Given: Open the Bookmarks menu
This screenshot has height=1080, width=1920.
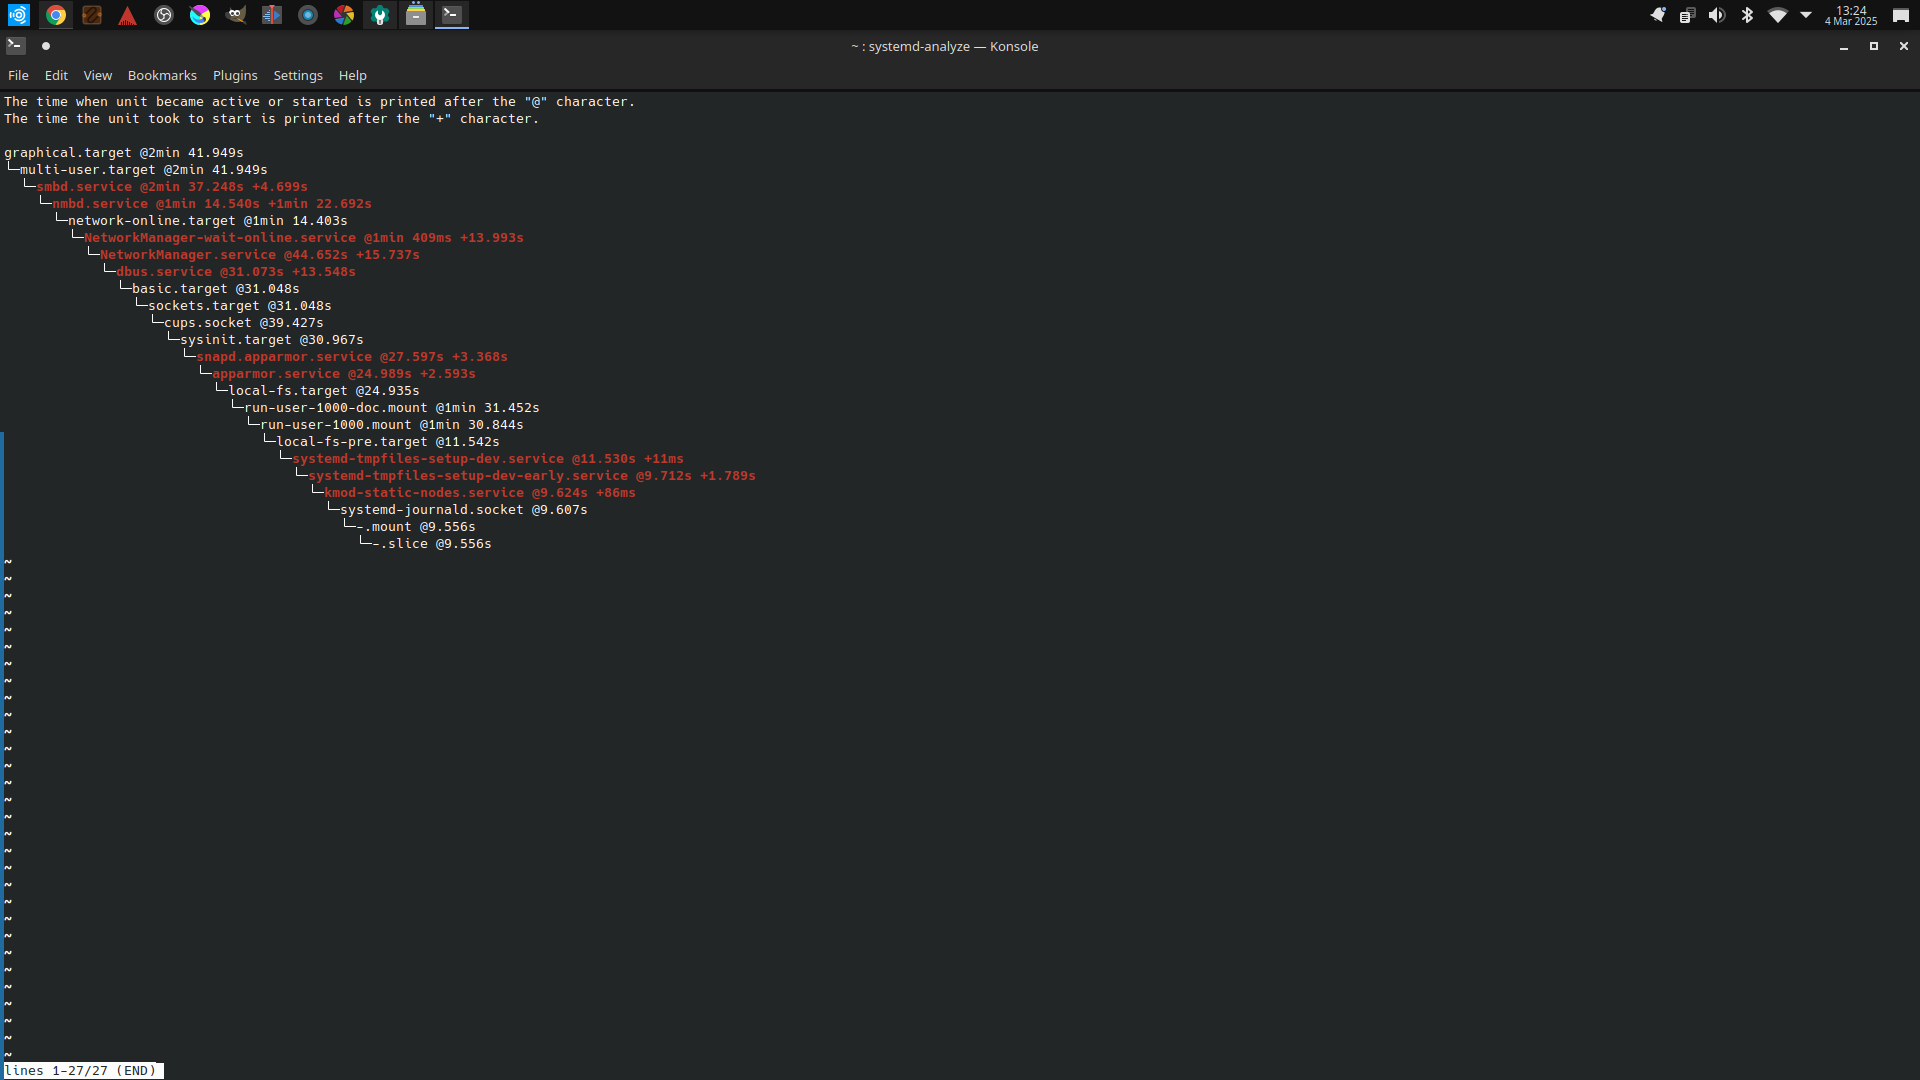Looking at the screenshot, I should [x=162, y=76].
